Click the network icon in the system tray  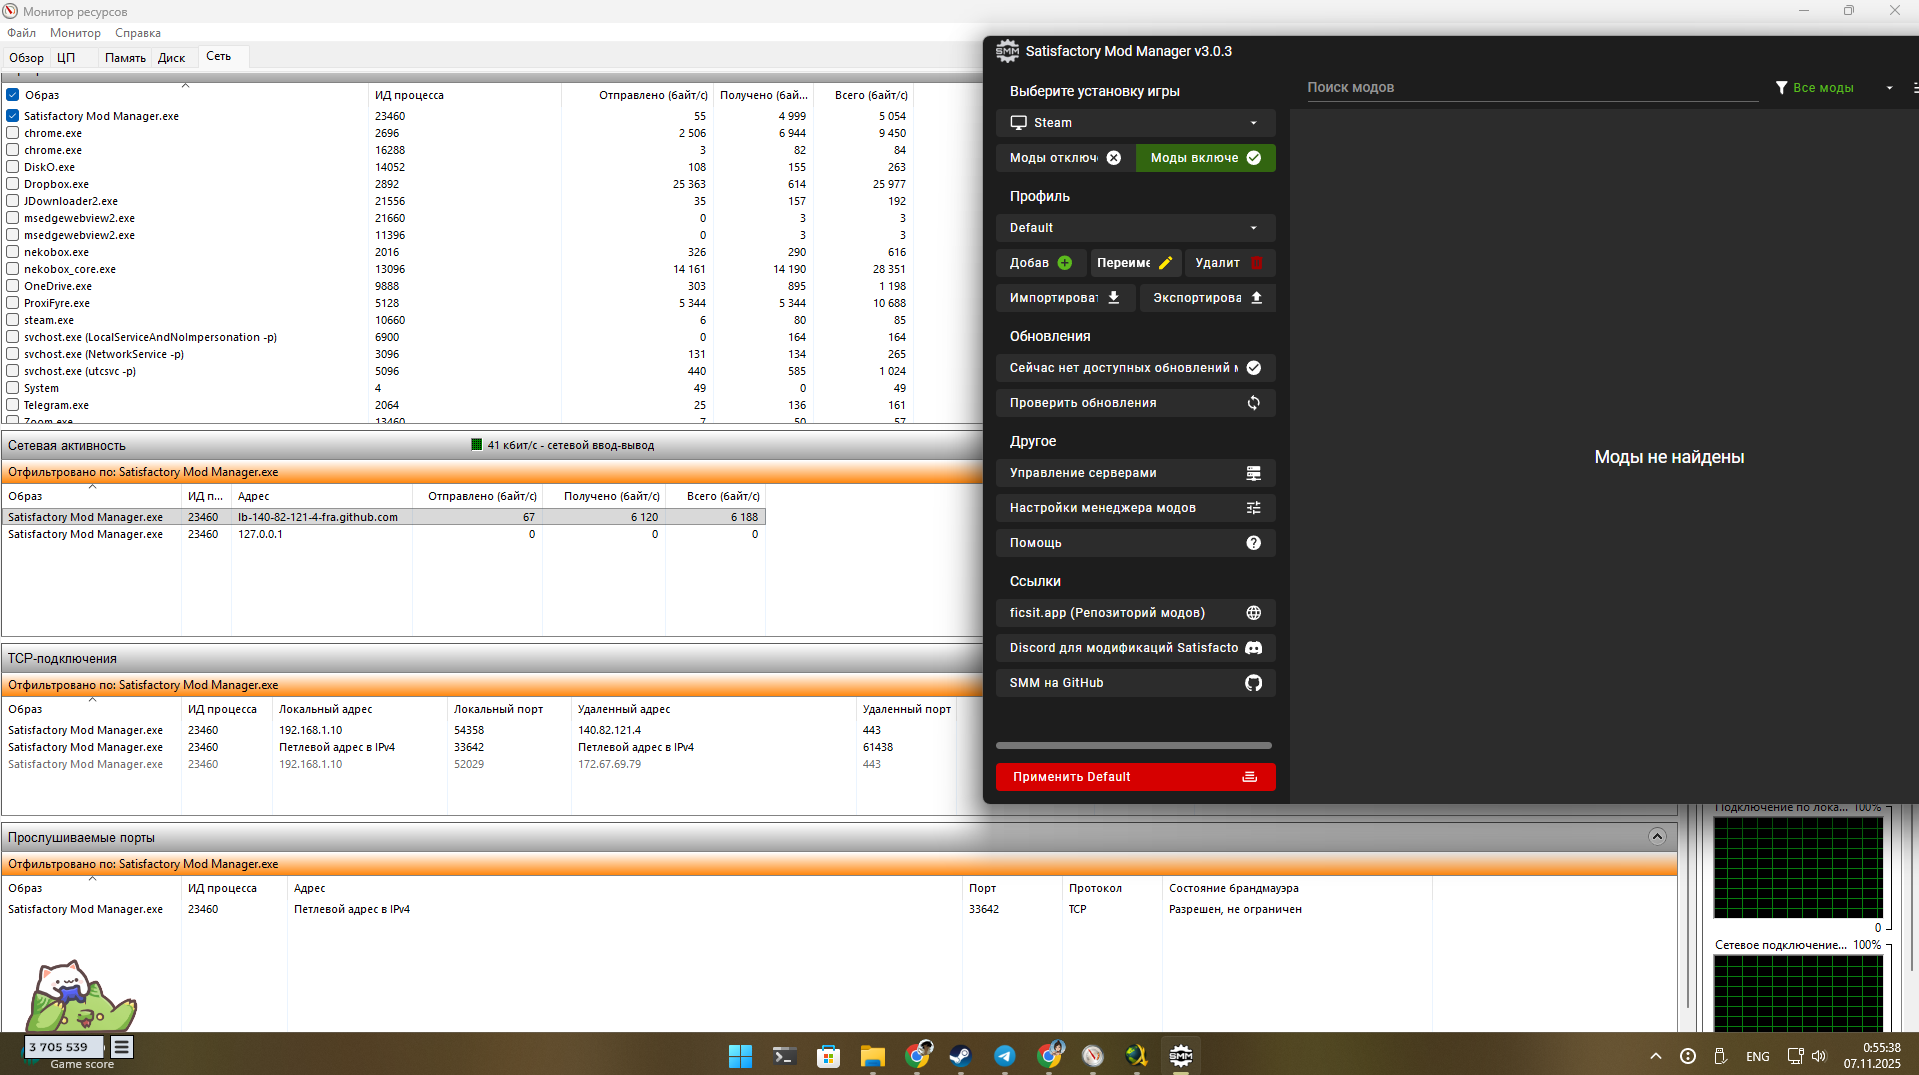[1795, 1056]
